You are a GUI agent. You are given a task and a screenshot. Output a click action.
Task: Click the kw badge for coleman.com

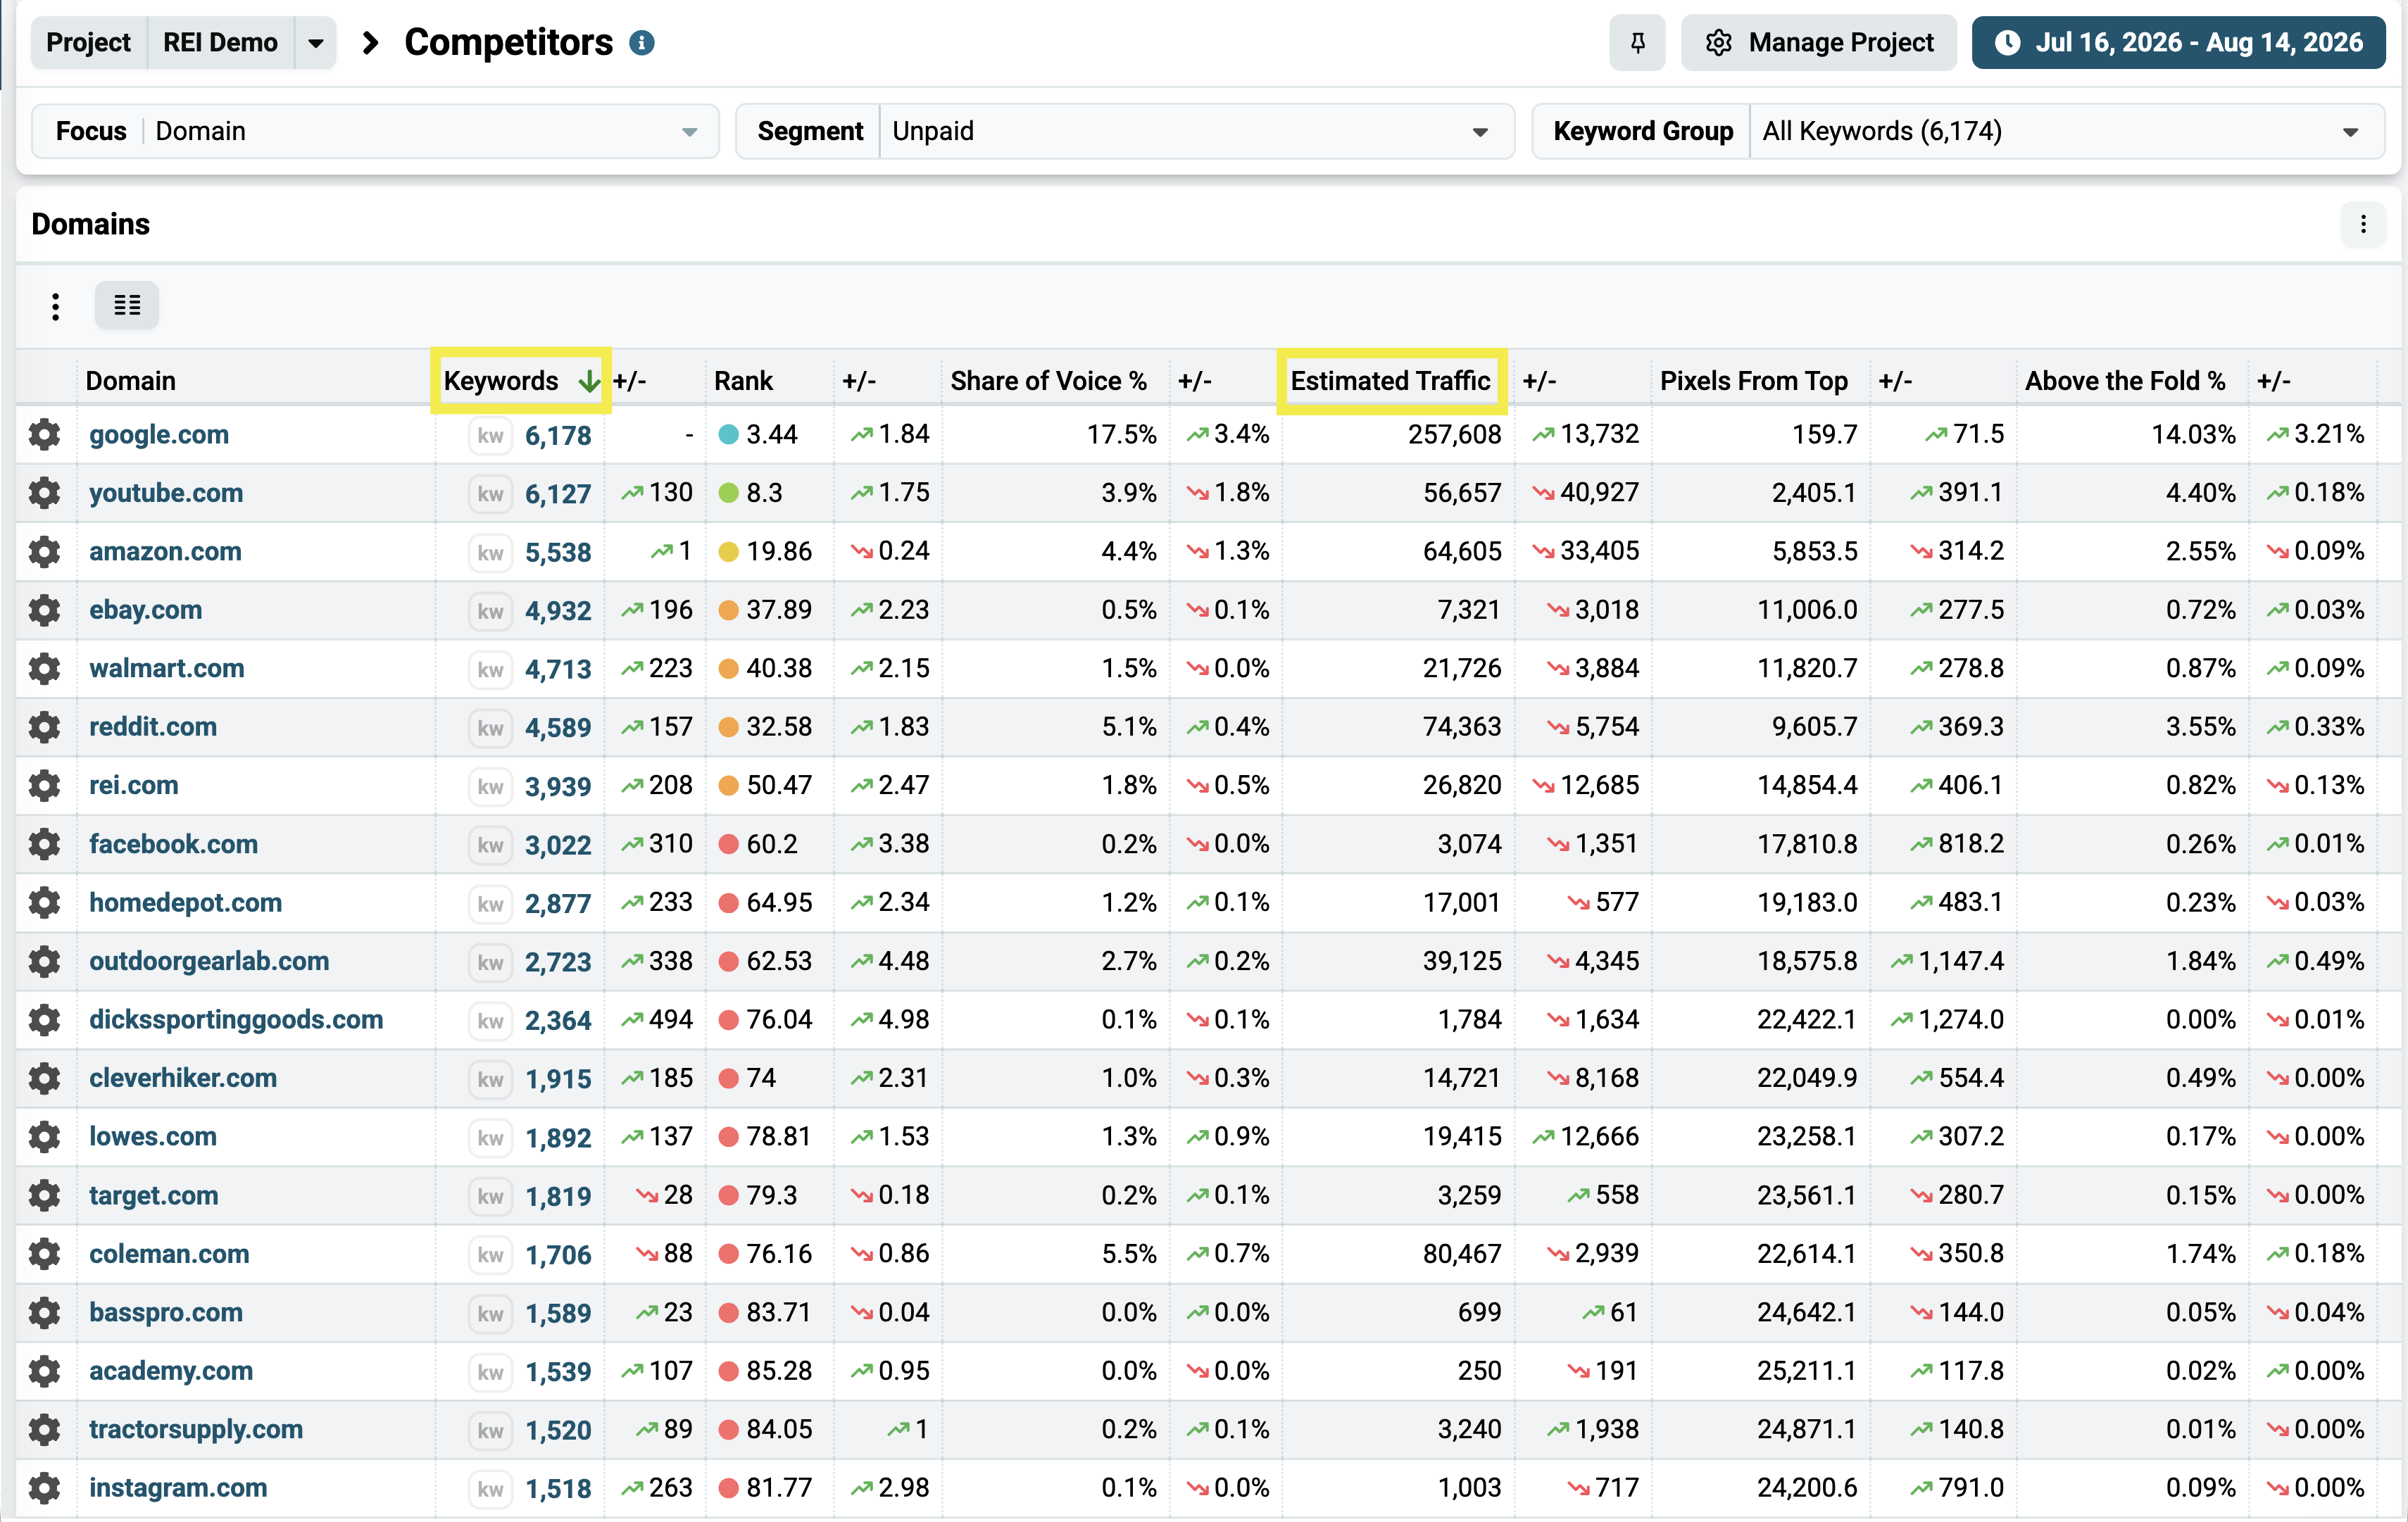[490, 1254]
